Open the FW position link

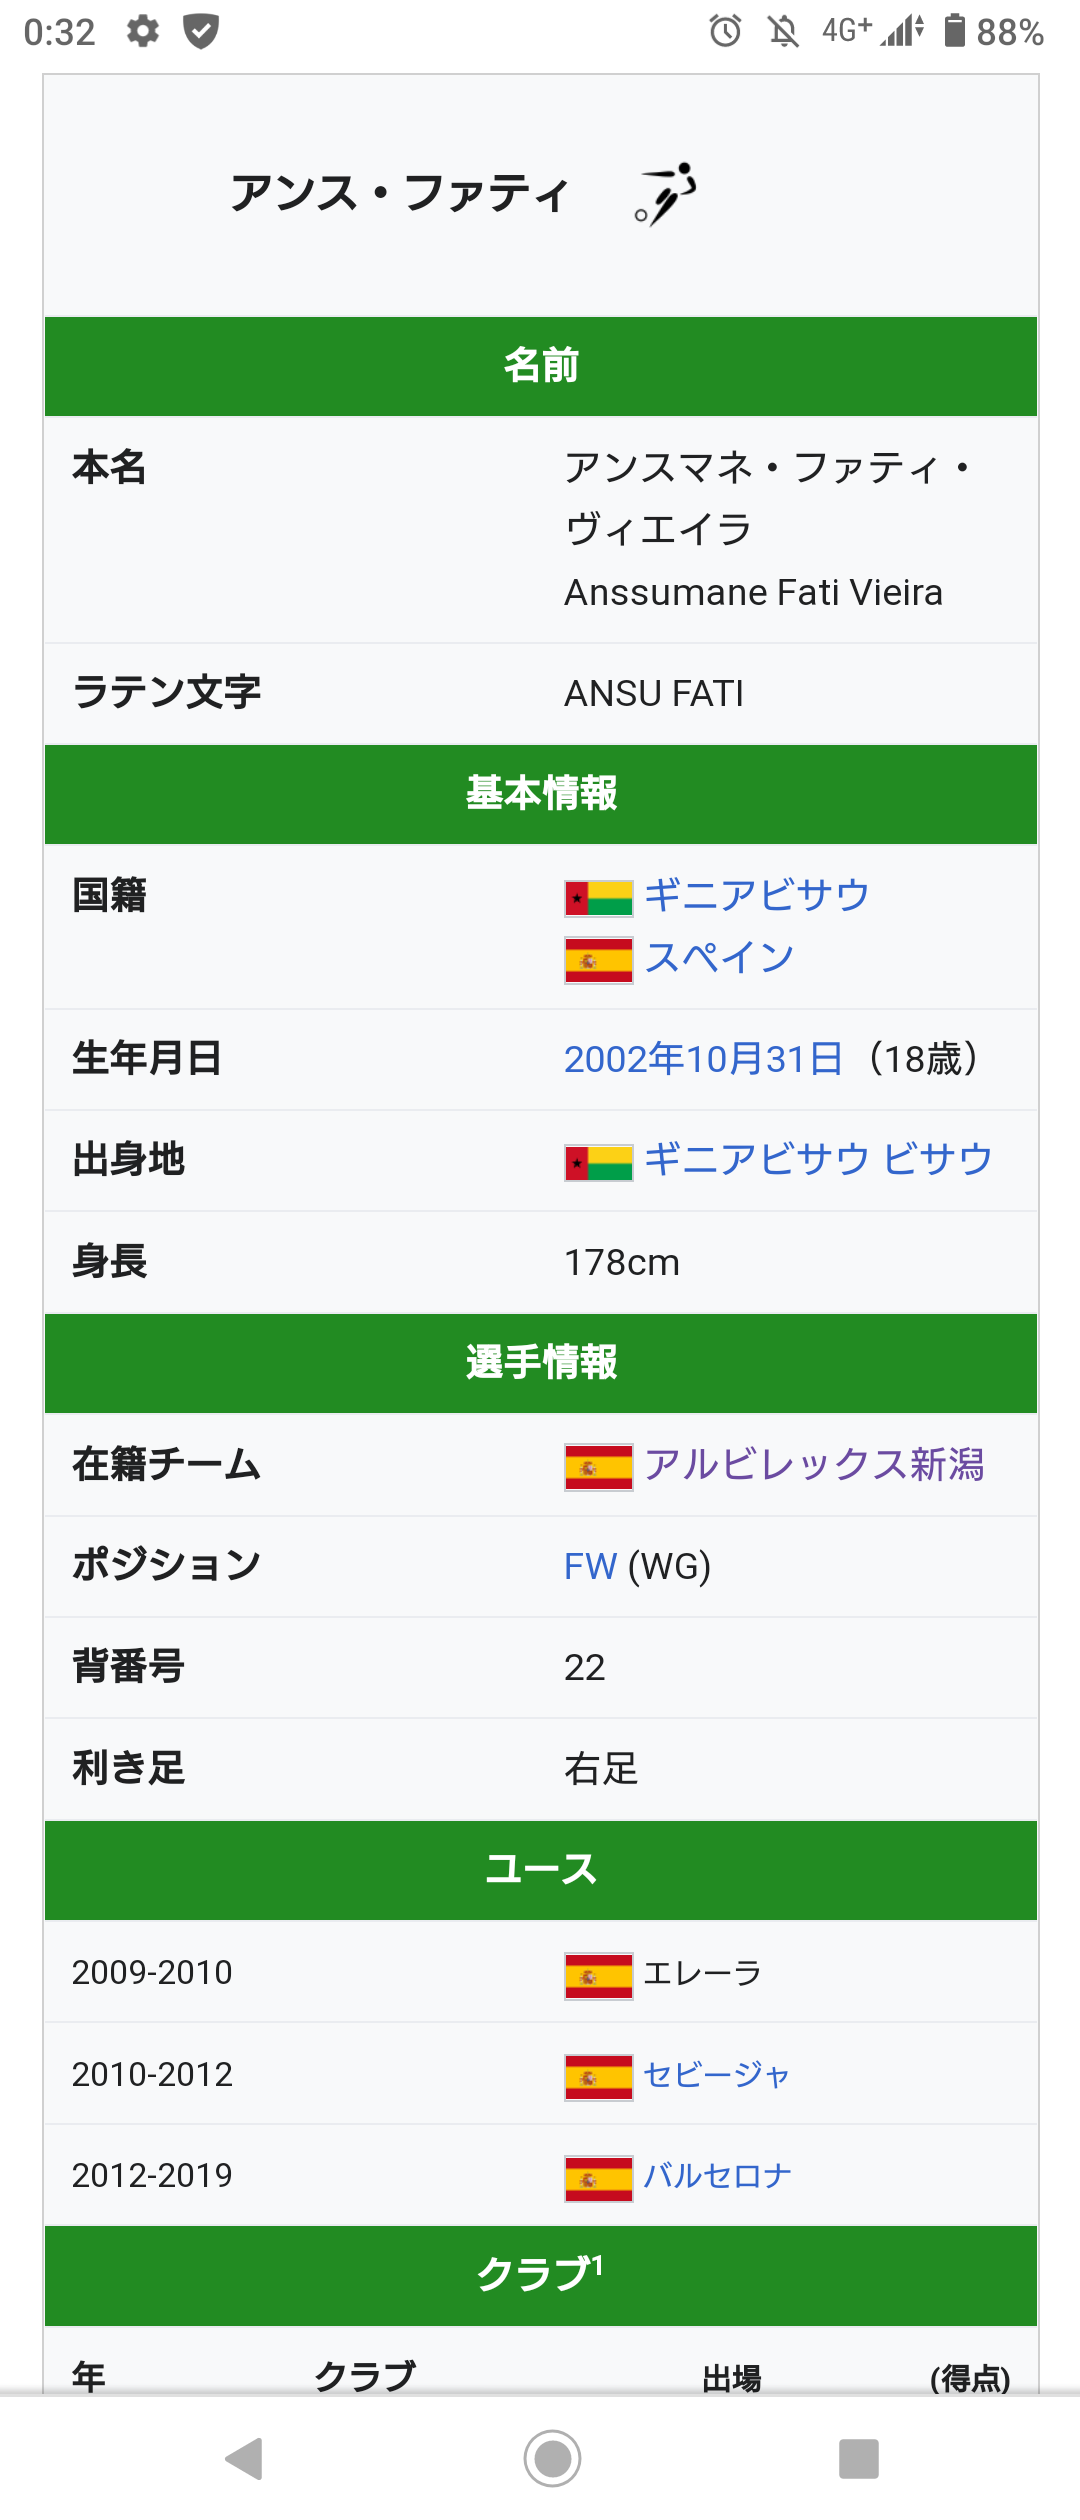(590, 1565)
